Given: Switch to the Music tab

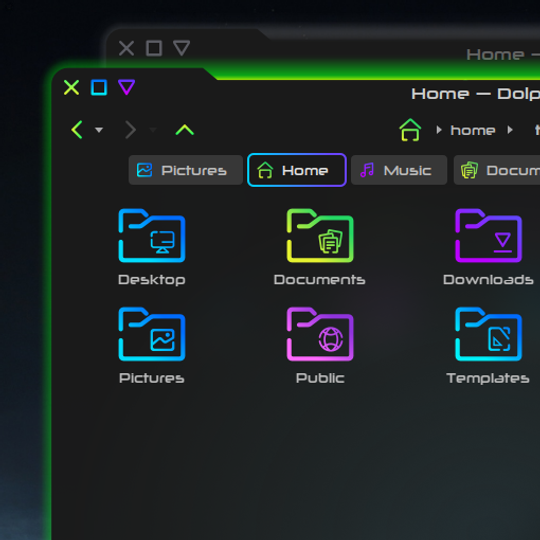Looking at the screenshot, I should point(399,170).
